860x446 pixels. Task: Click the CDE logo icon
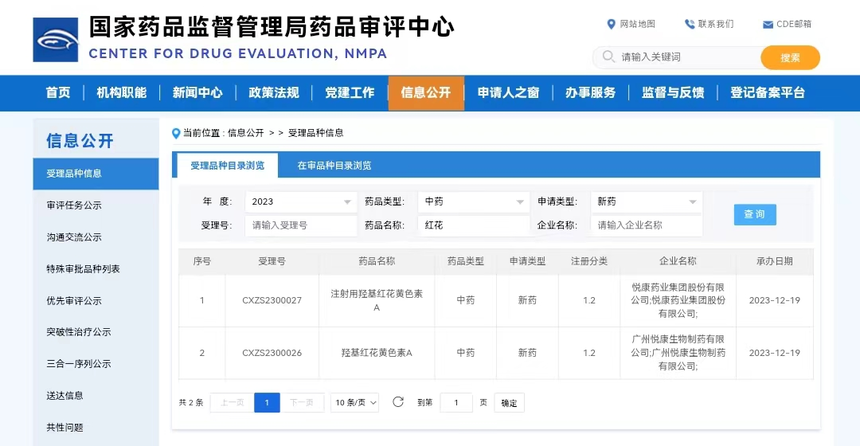coord(56,40)
